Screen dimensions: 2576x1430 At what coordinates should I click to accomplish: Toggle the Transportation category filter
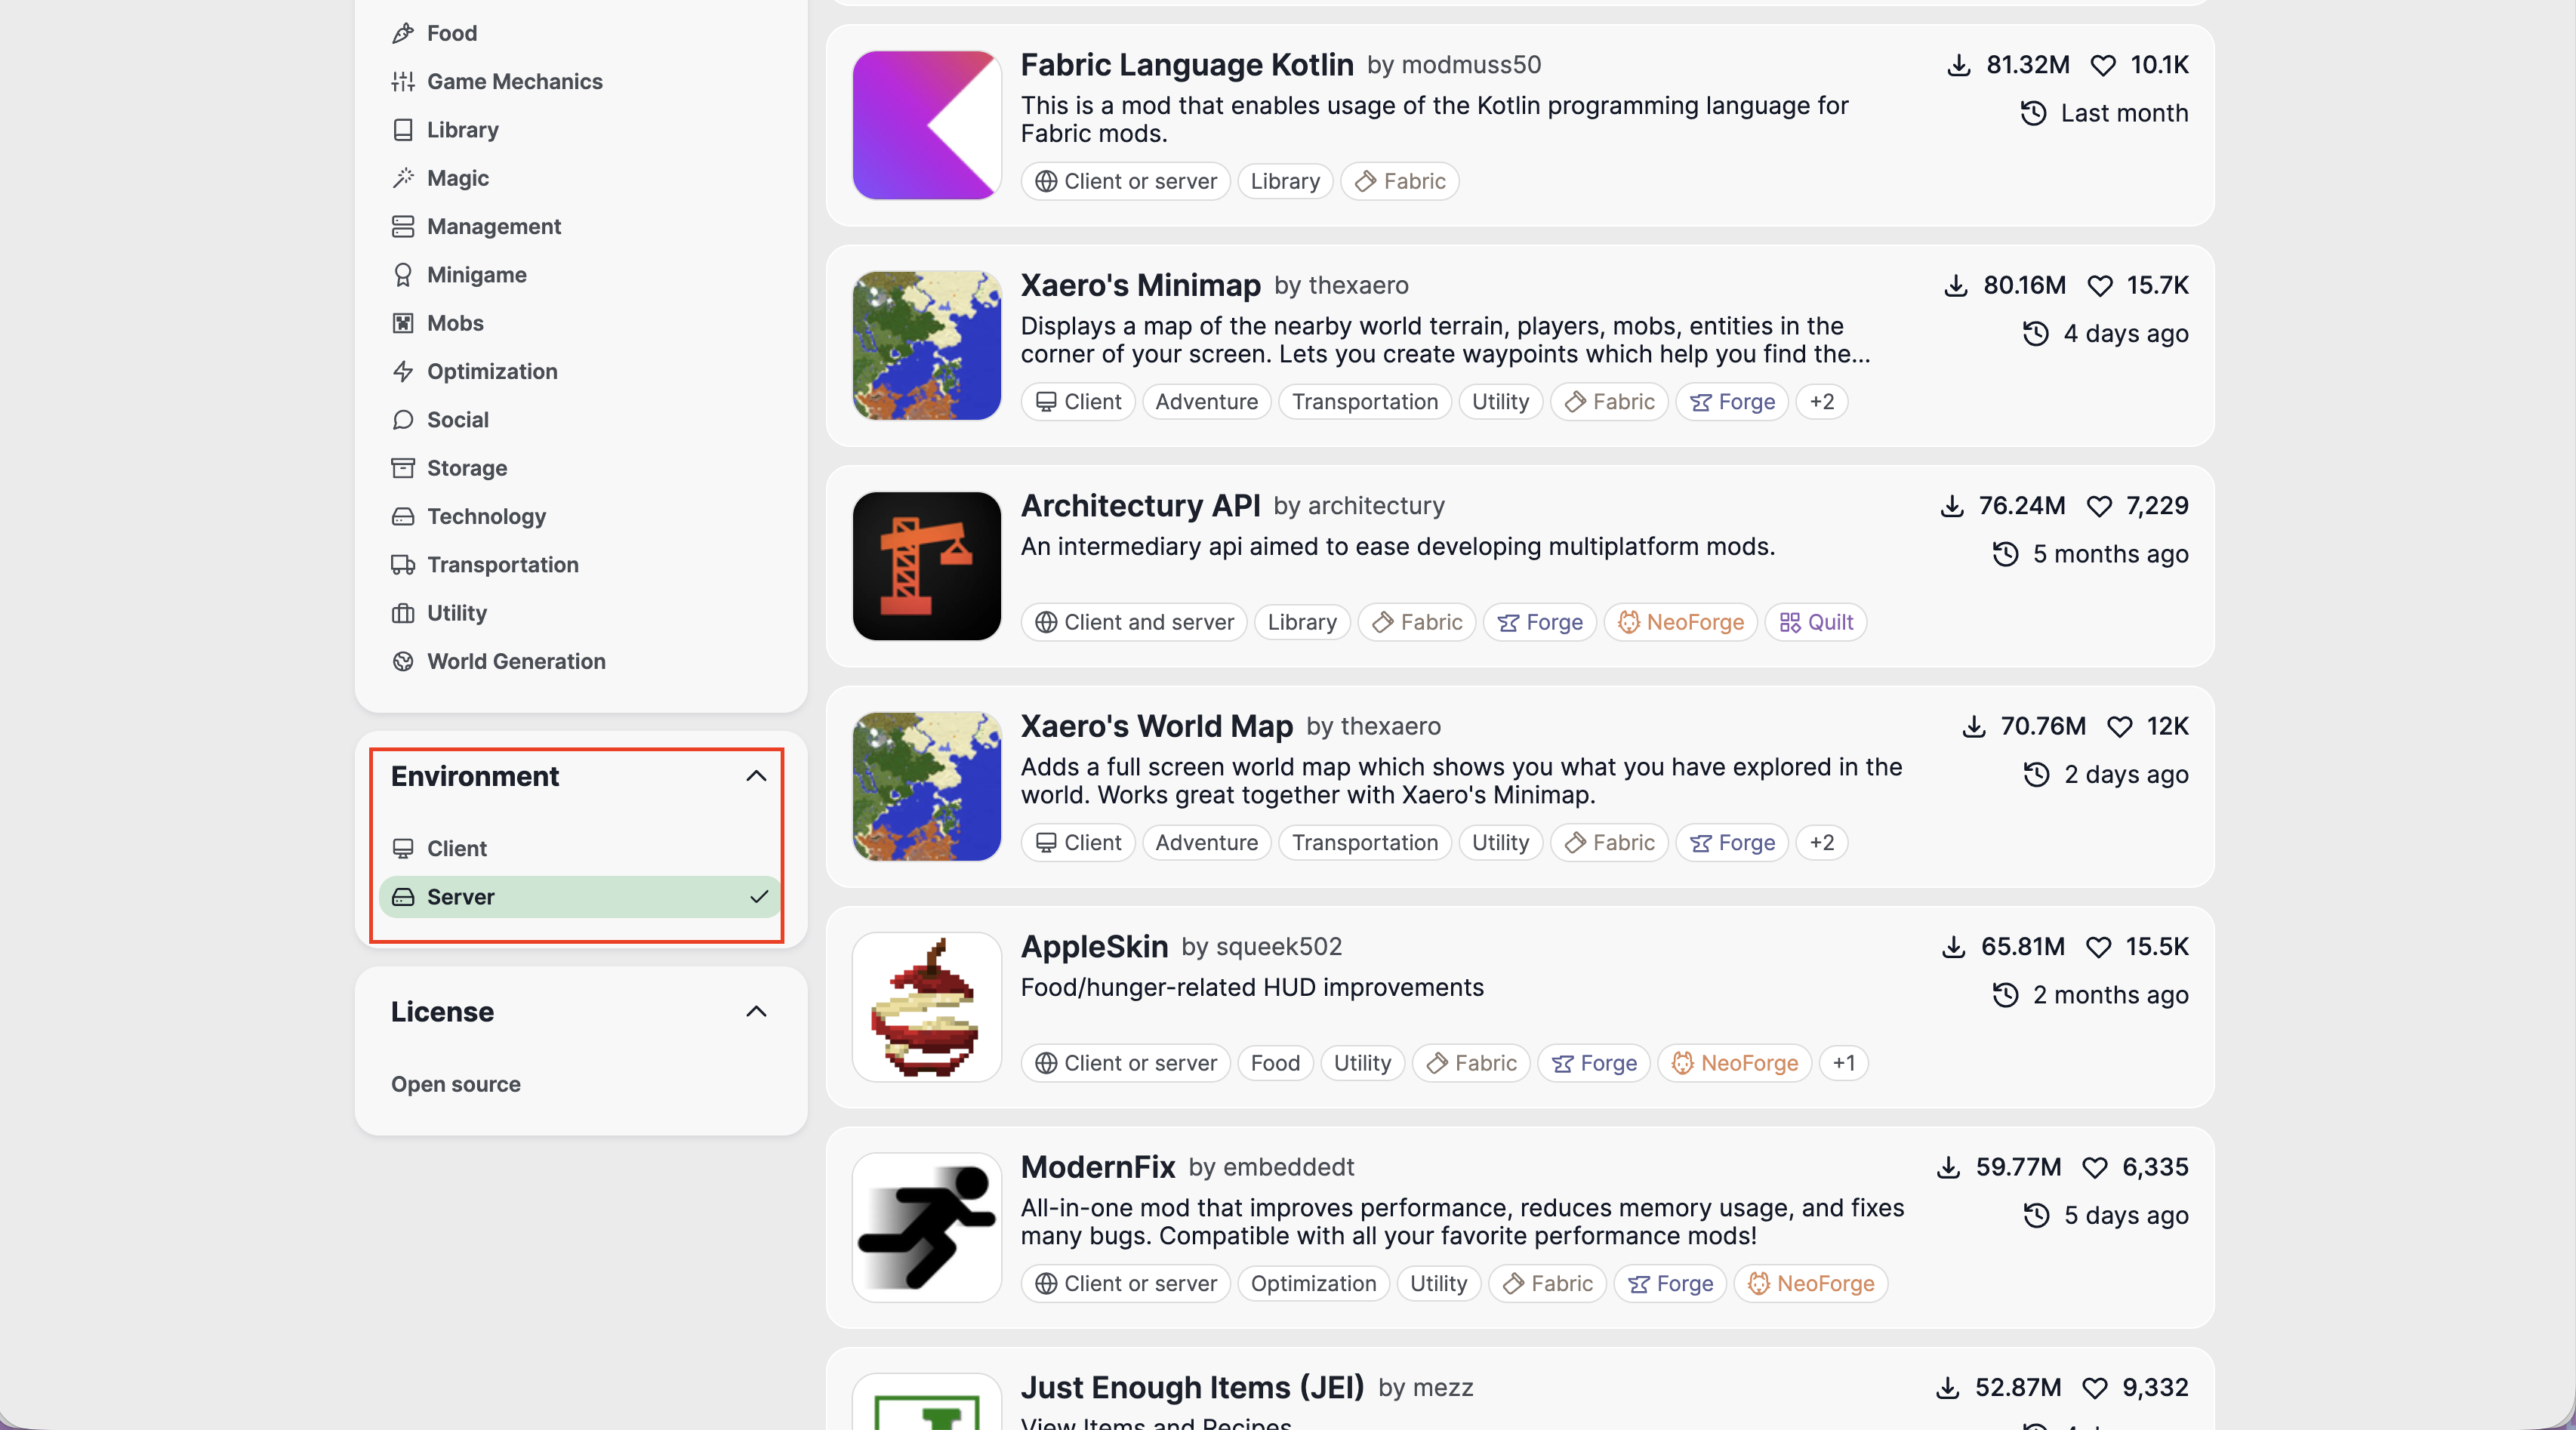[x=580, y=565]
